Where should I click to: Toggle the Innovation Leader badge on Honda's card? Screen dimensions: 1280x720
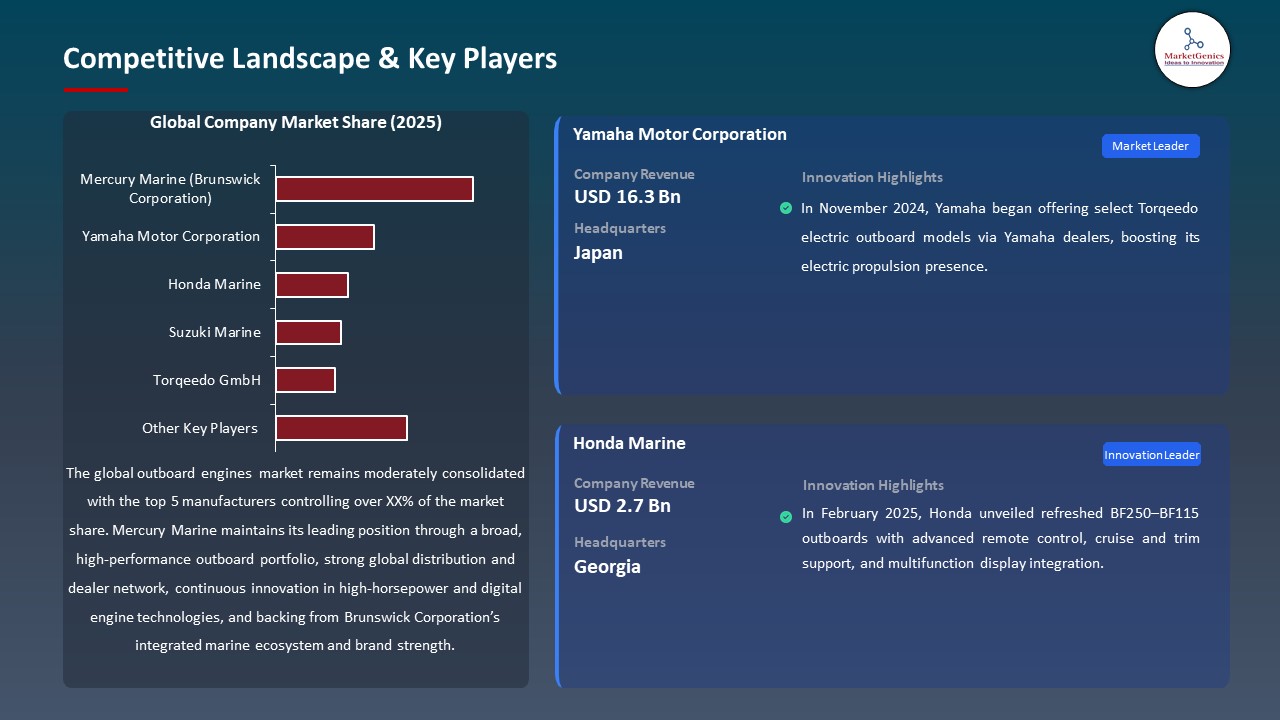click(1151, 453)
